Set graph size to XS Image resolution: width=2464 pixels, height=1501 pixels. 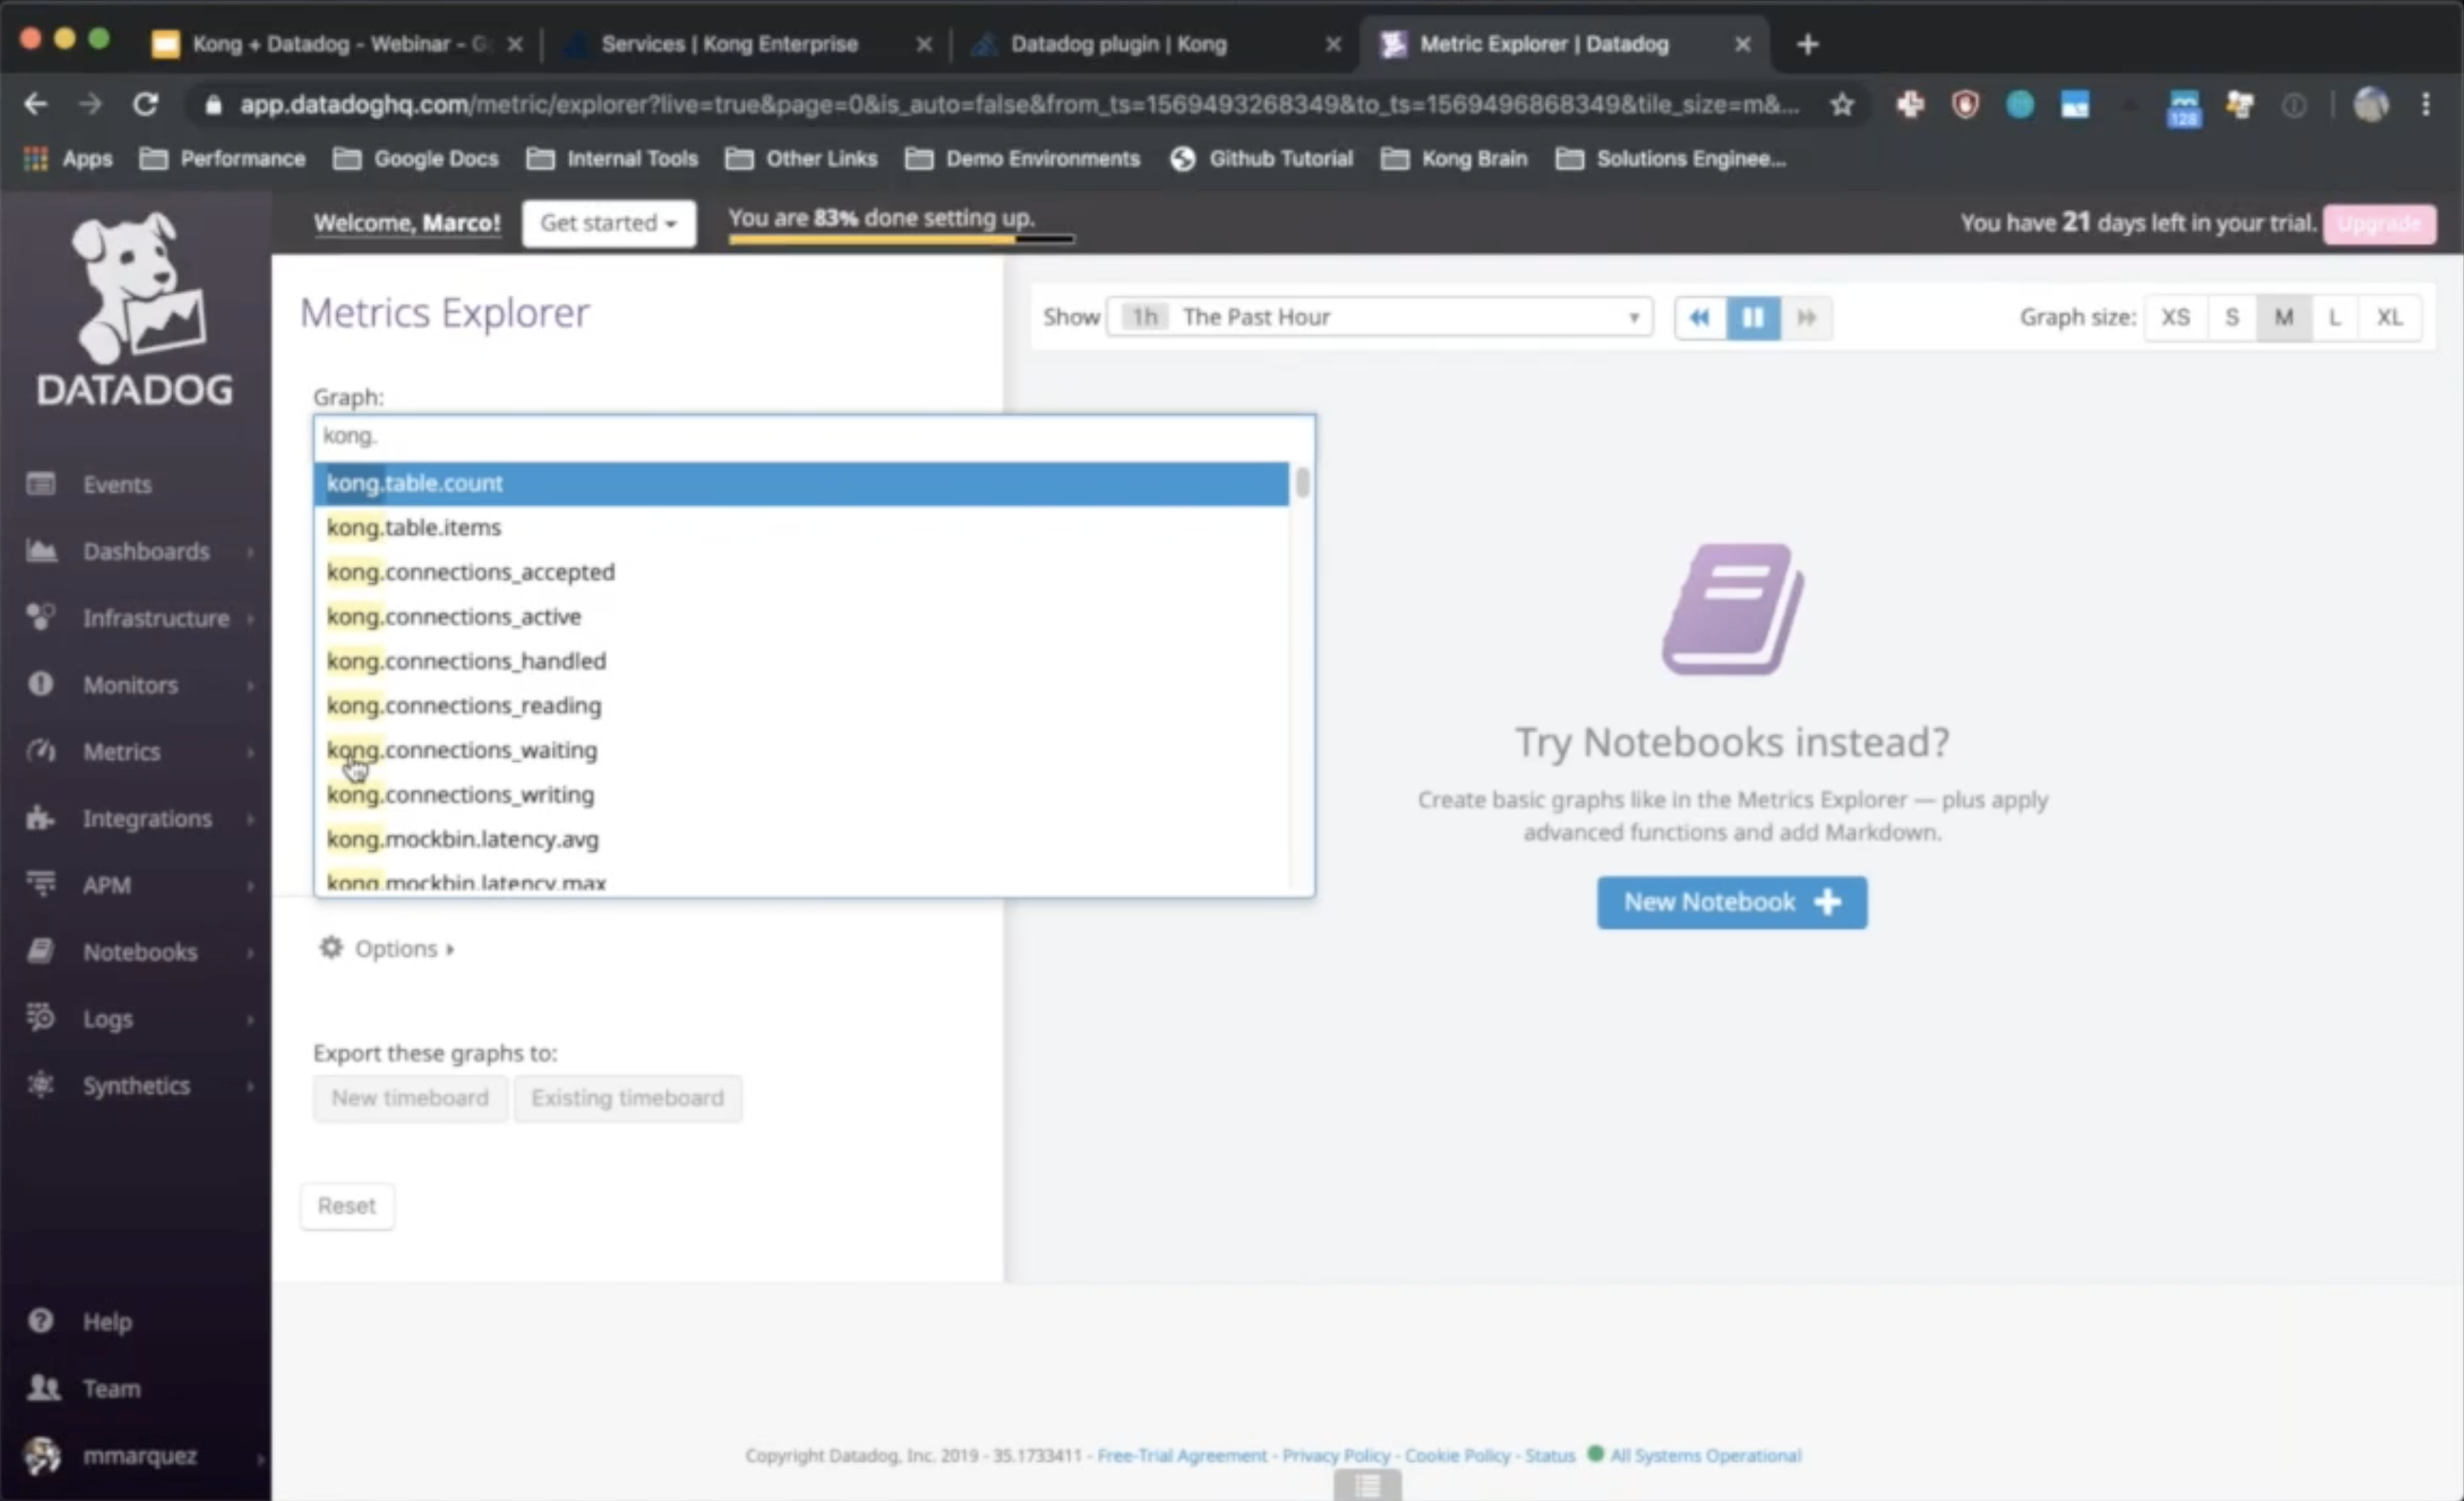click(x=2175, y=317)
